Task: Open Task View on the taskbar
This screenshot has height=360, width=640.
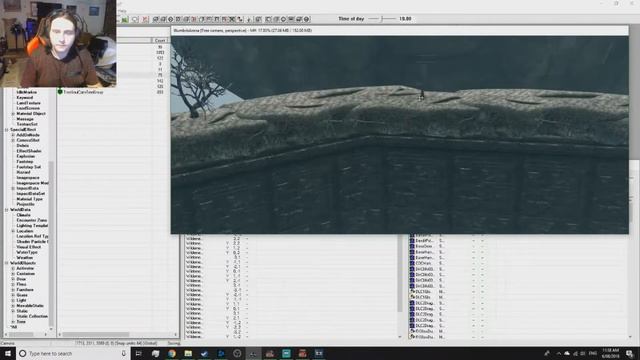Action: pyautogui.click(x=138, y=353)
